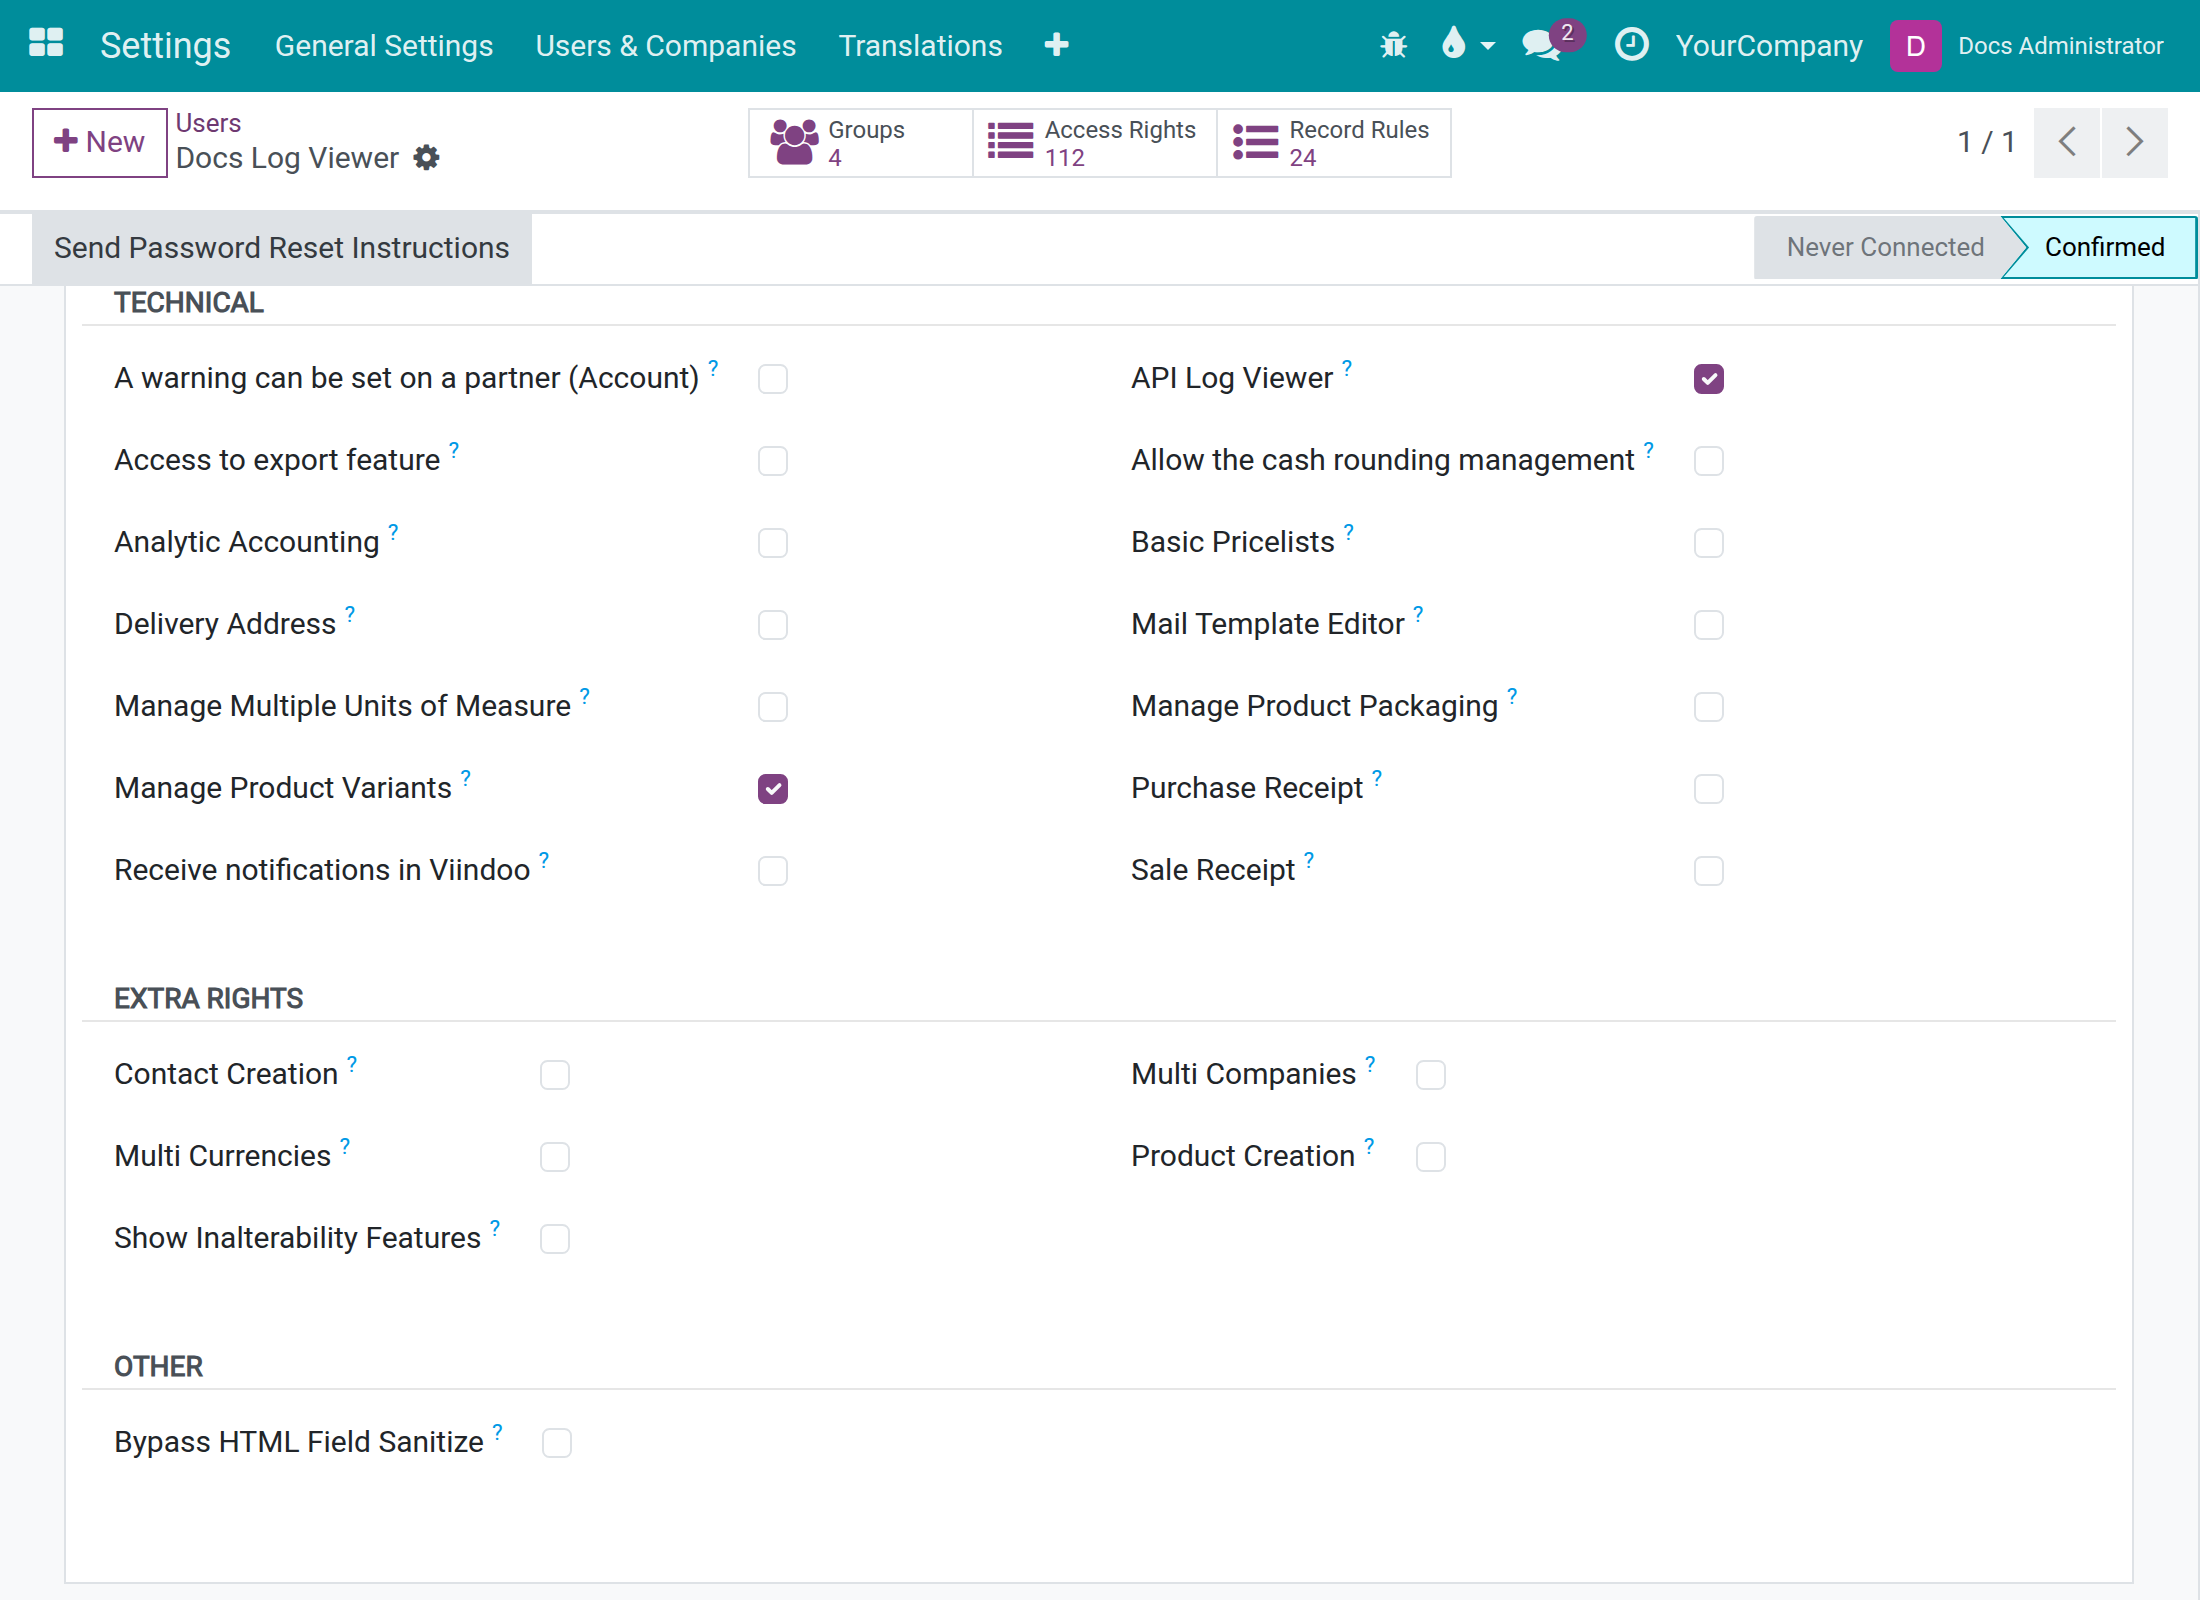Viewport: 2200px width, 1600px height.
Task: Enable Bypass HTML Field Sanitize checkbox
Action: [556, 1443]
